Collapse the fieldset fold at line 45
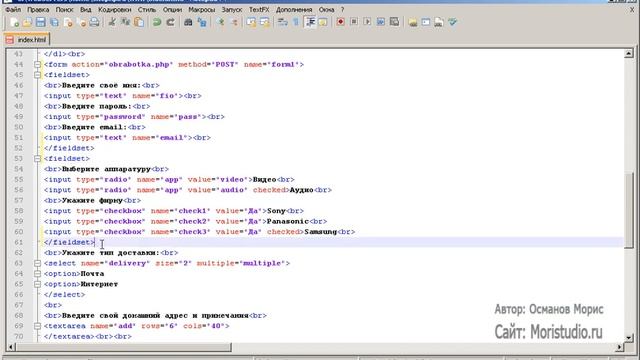This screenshot has height=360, width=640. (x=38, y=75)
